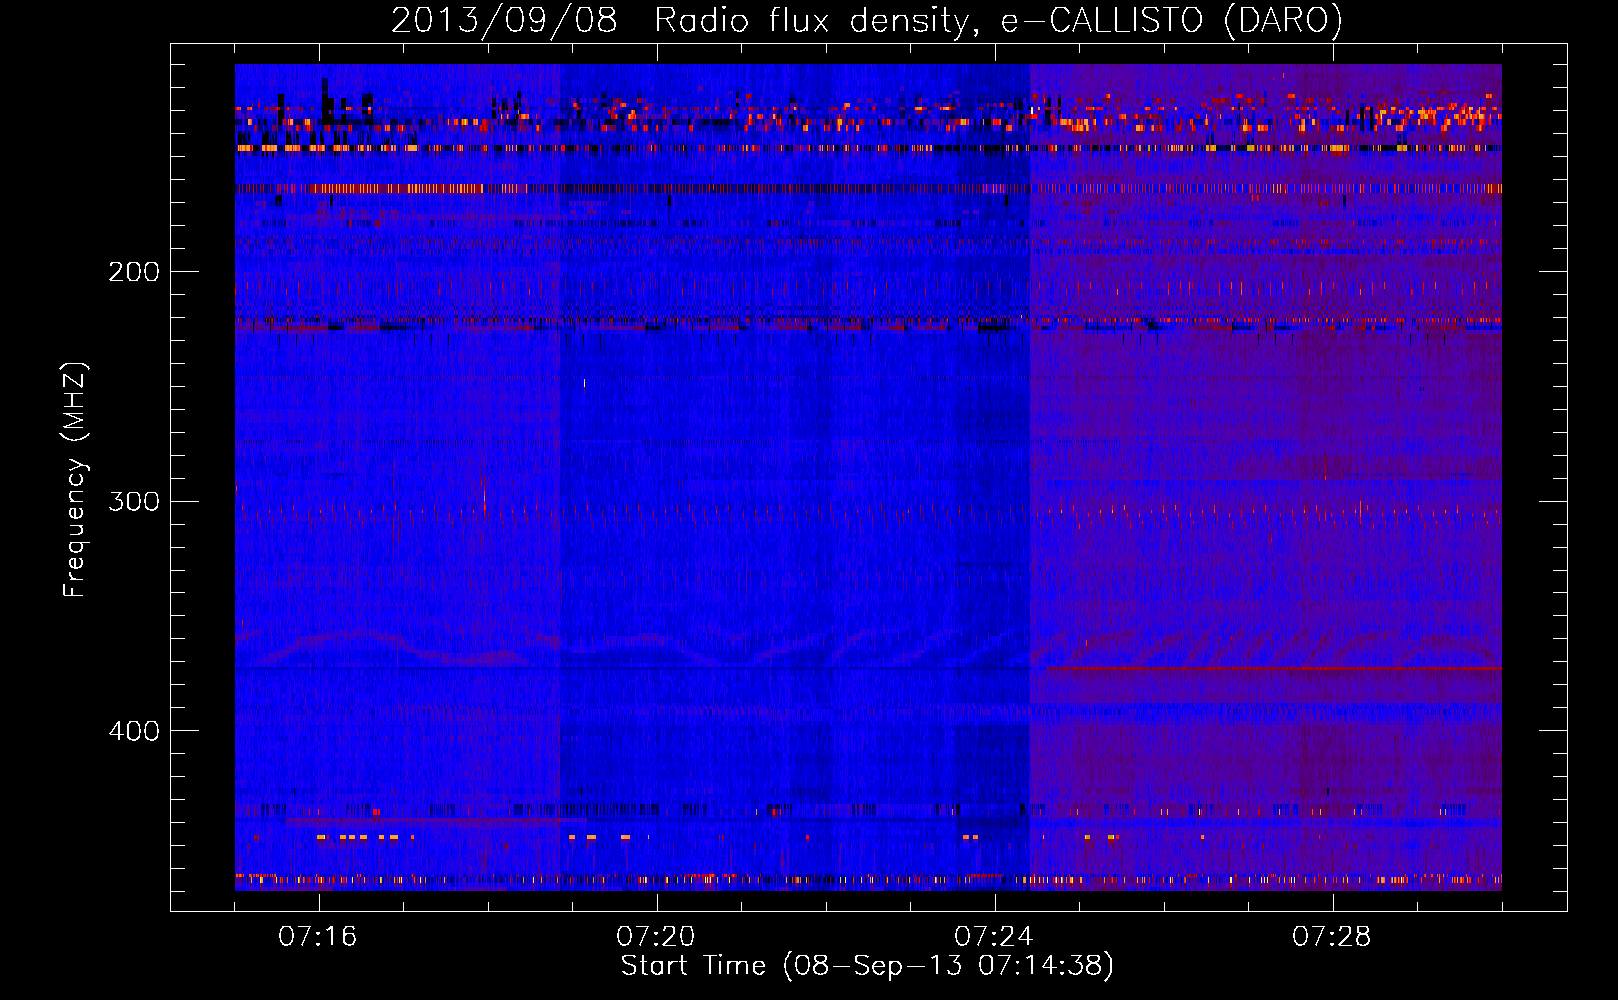
Task: Click the 'Start Time (08-Sep-13 07:14:38)' label
Action: [867, 966]
